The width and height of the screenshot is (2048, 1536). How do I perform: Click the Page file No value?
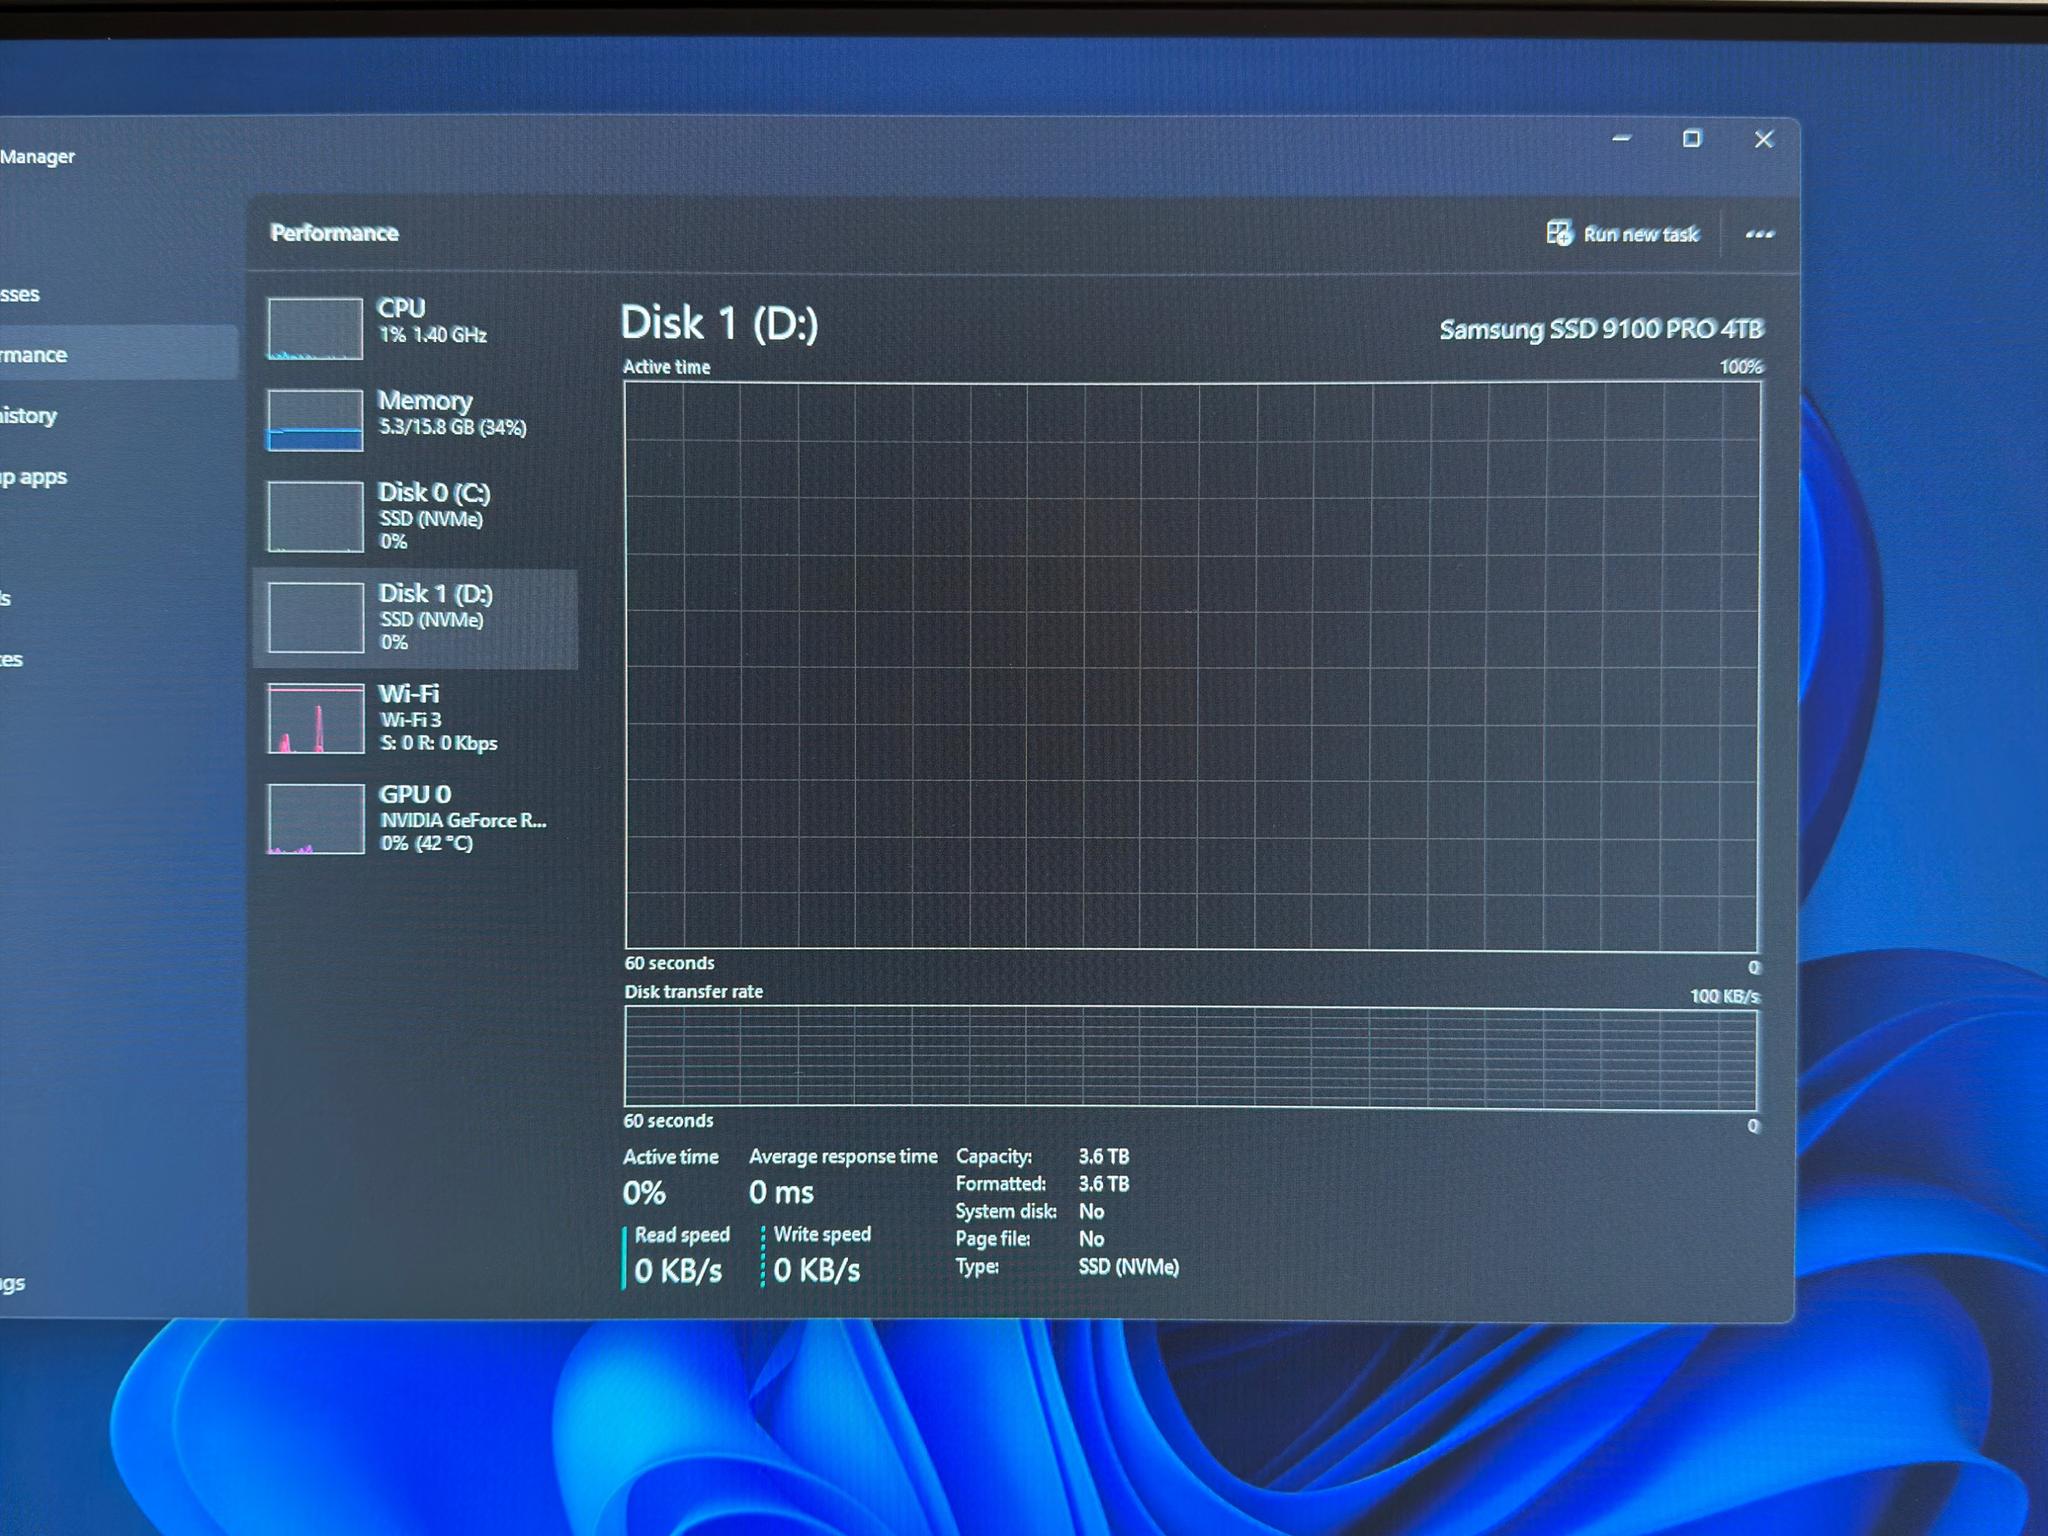(1091, 1239)
